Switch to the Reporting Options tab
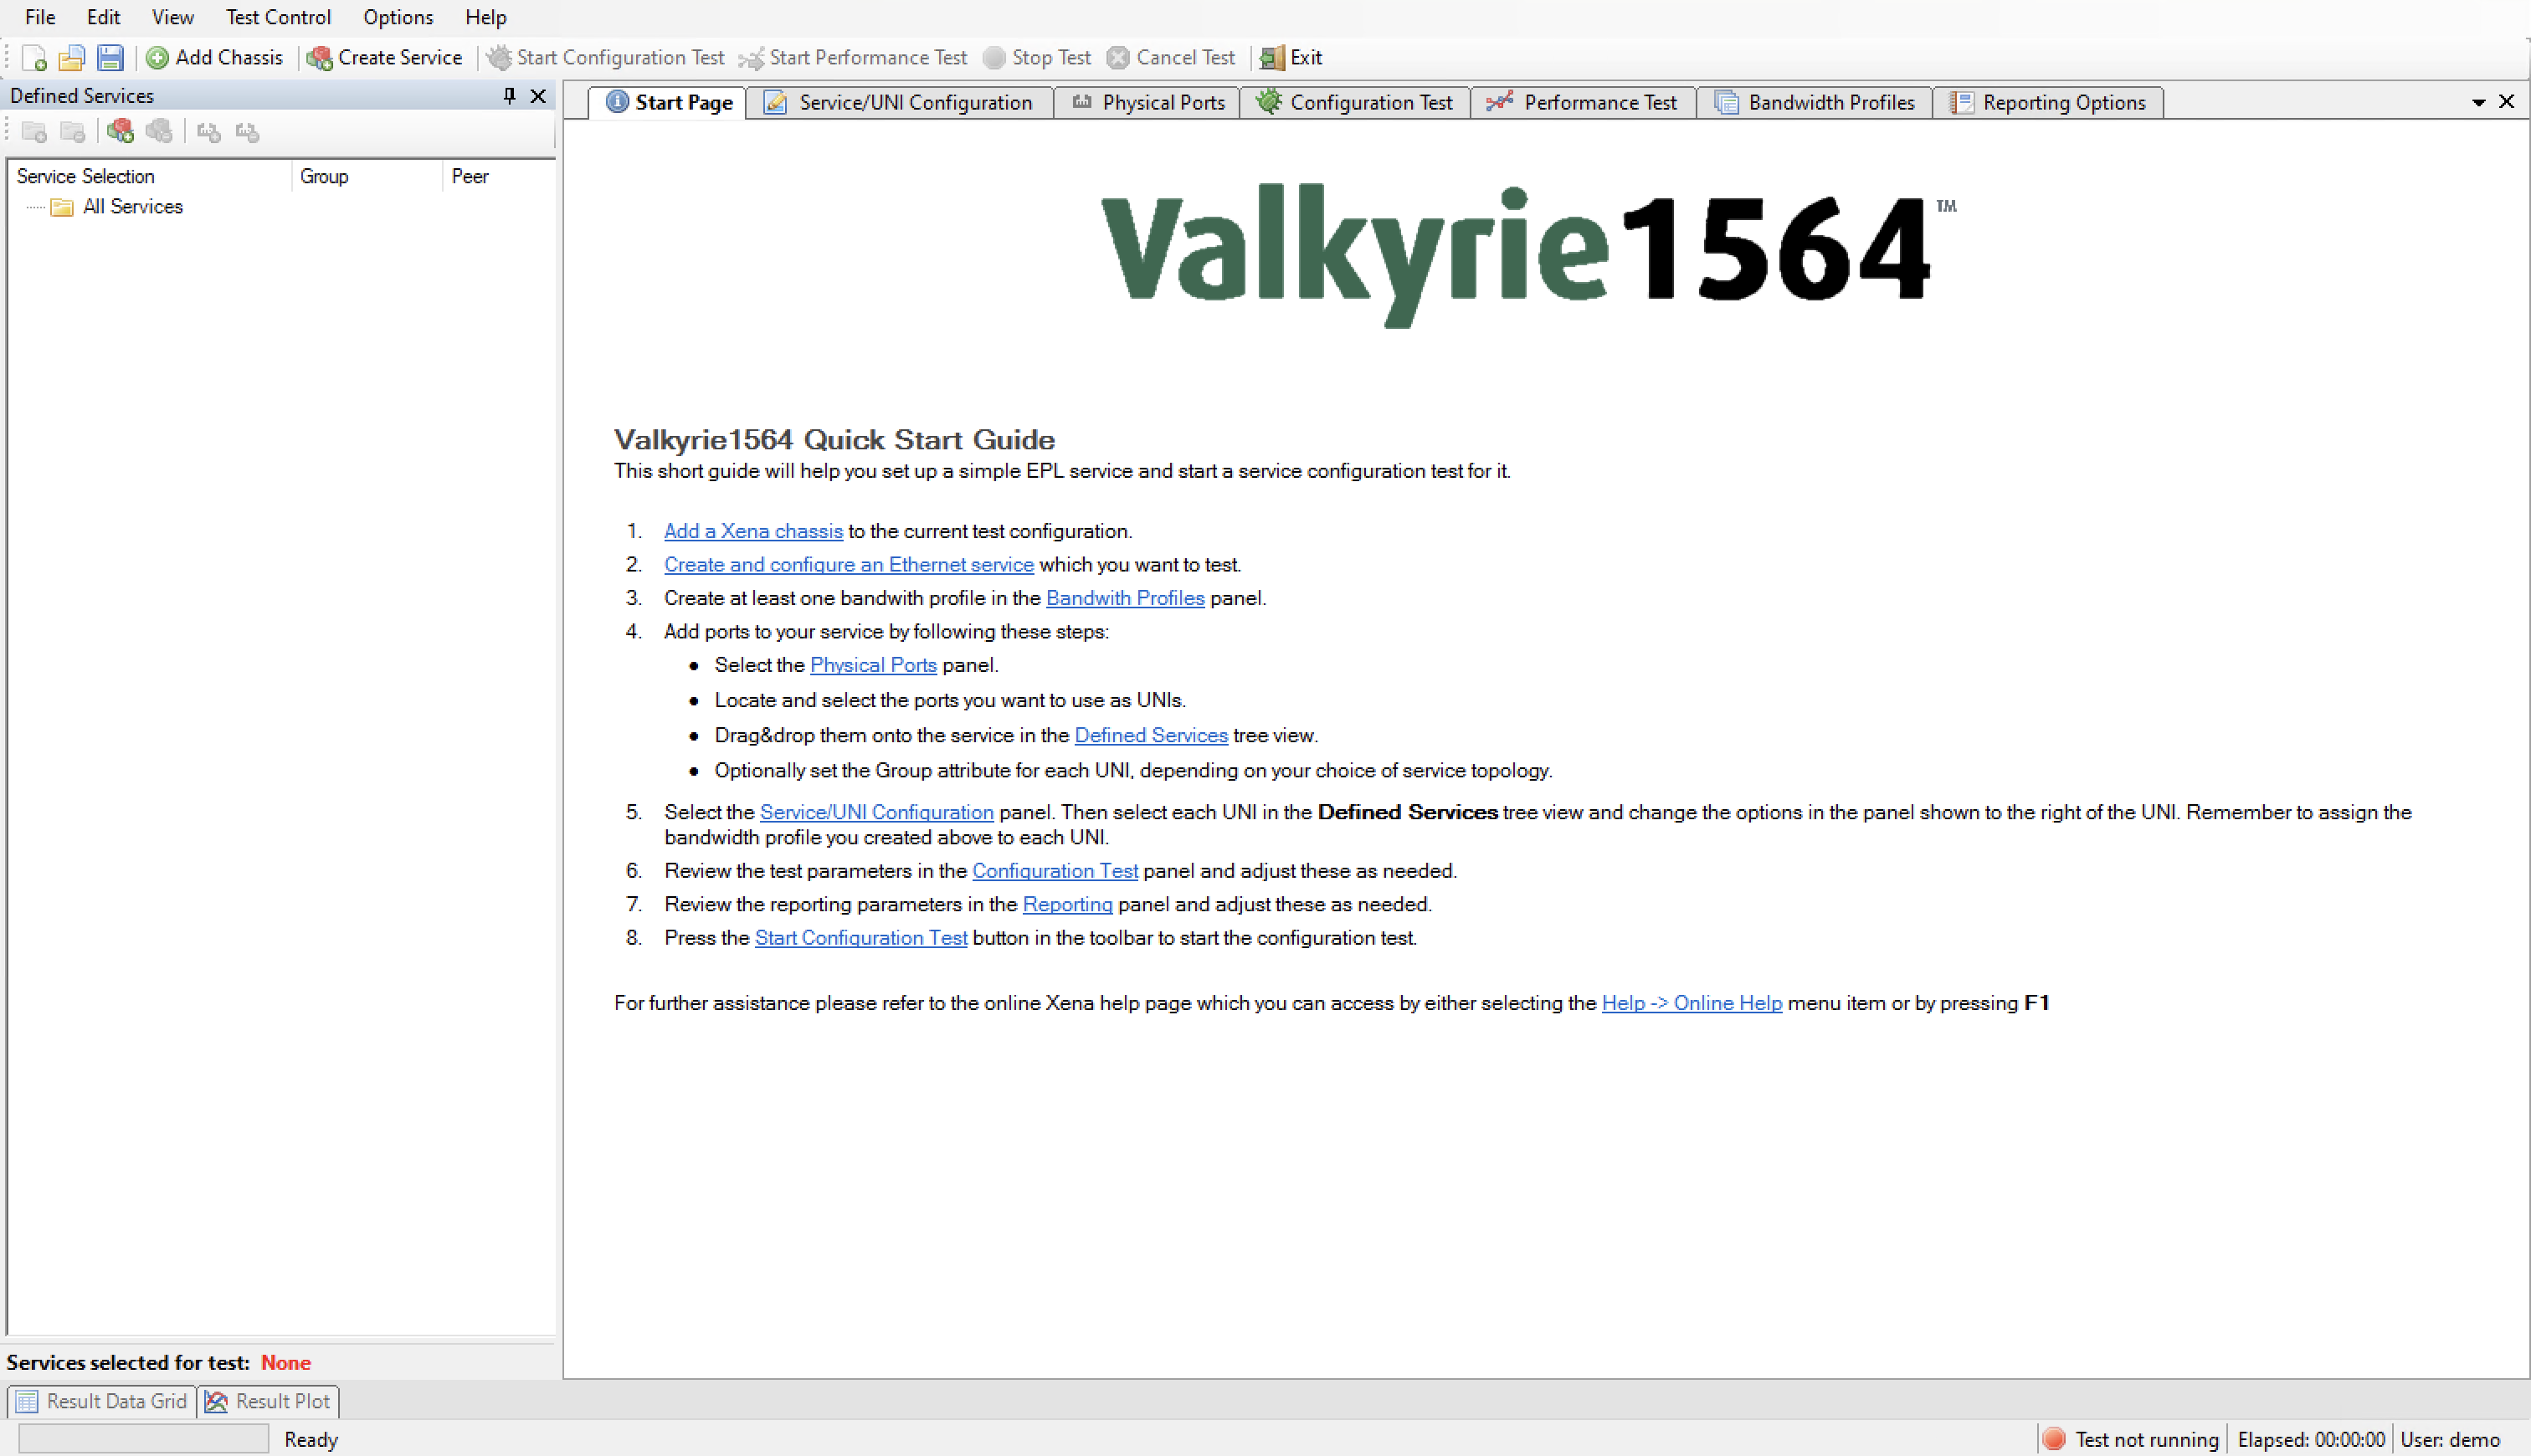 (2048, 103)
